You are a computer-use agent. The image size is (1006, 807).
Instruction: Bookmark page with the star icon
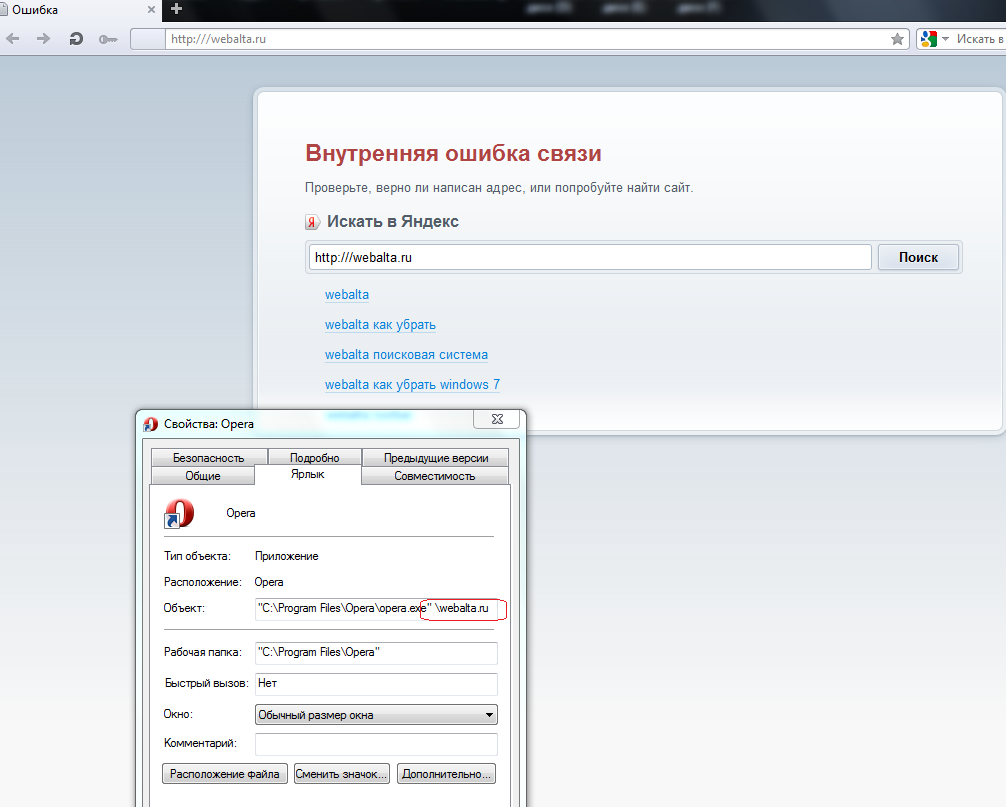coord(898,39)
